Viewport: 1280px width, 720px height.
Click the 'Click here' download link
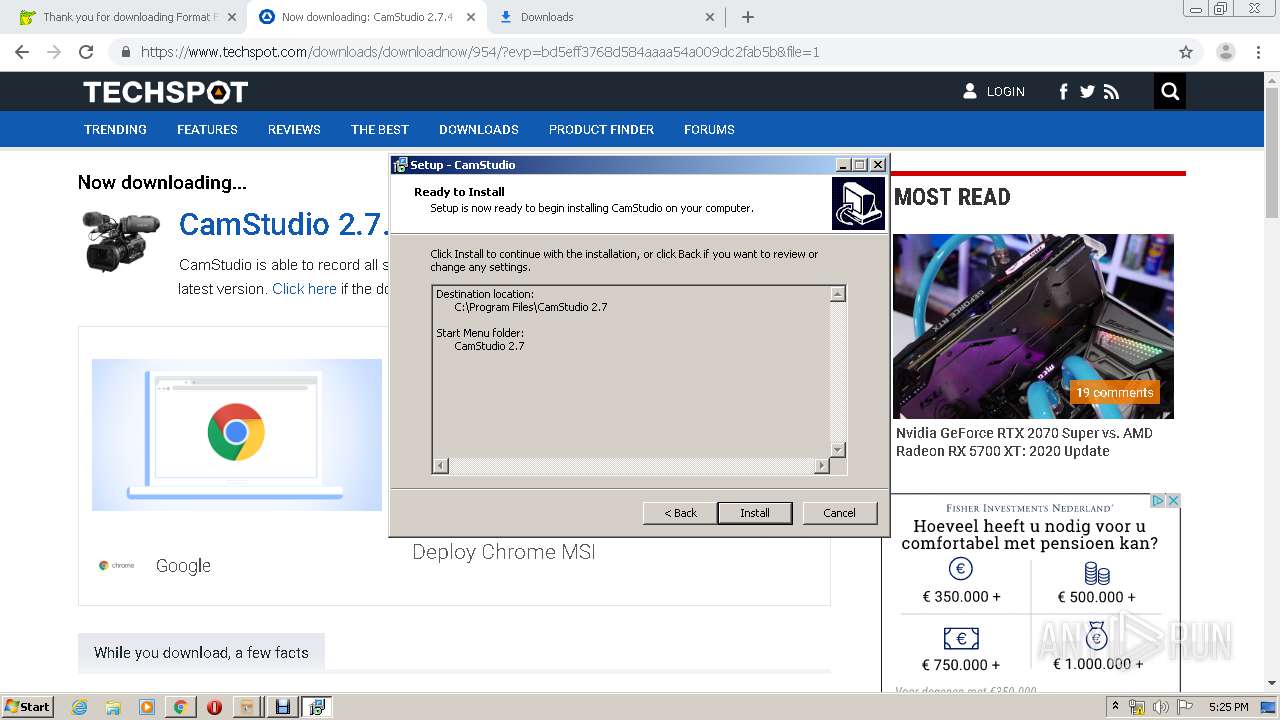tap(304, 289)
